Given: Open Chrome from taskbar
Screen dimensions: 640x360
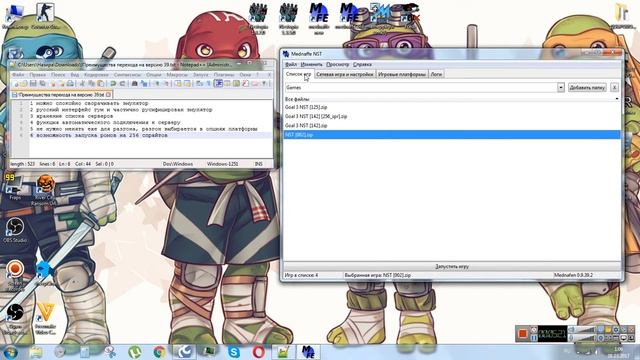Looking at the screenshot, I should [x=160, y=352].
